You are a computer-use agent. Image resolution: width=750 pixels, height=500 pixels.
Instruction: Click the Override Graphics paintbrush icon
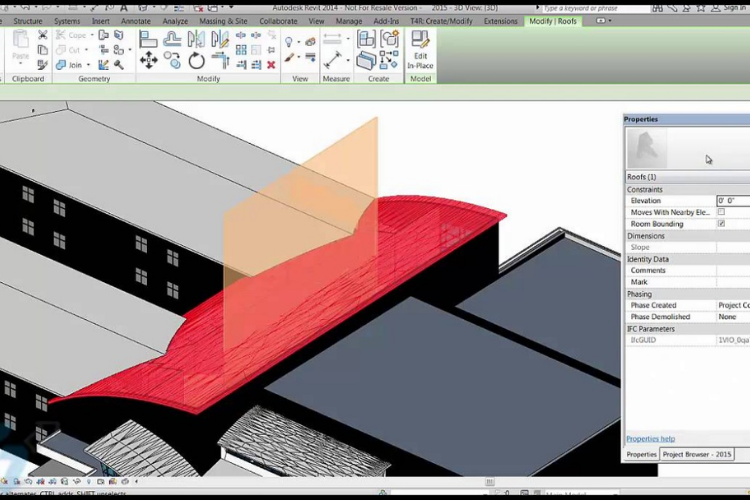coord(288,58)
